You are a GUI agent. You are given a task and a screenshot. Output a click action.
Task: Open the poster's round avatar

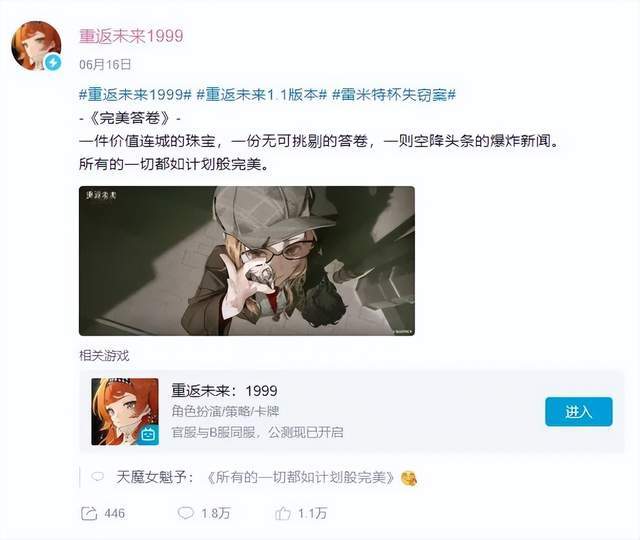(36, 46)
